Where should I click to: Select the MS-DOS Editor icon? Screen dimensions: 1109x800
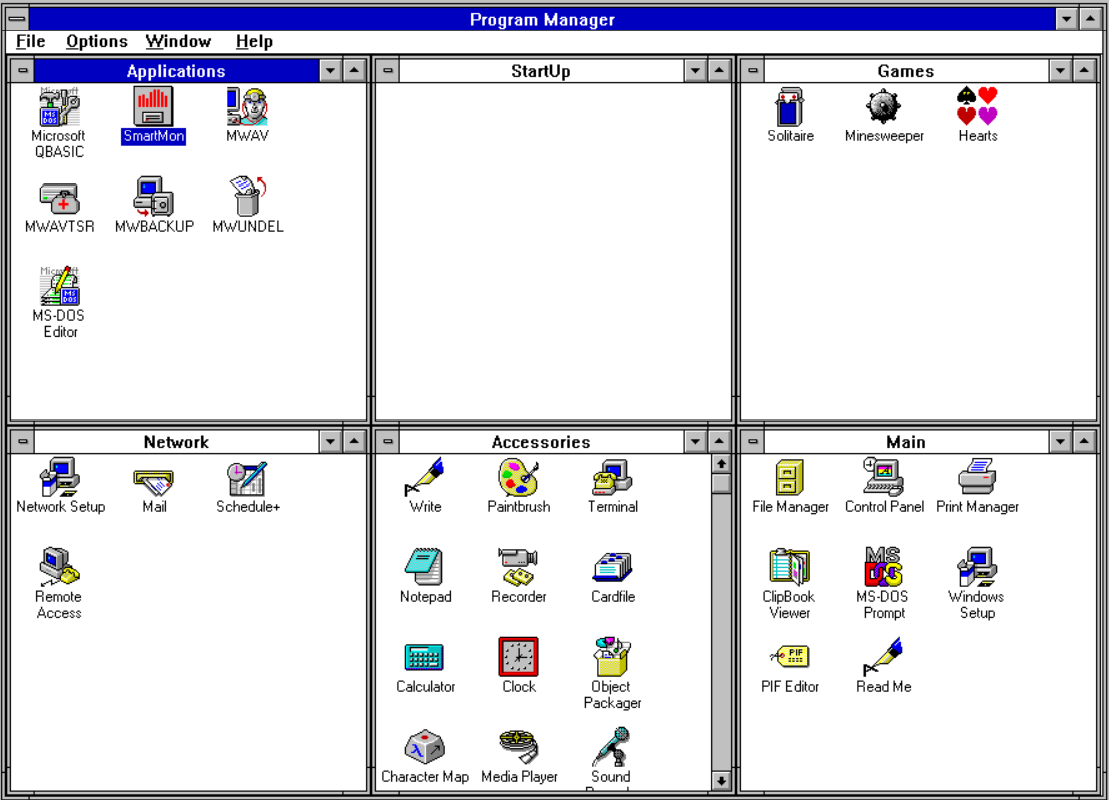59,286
